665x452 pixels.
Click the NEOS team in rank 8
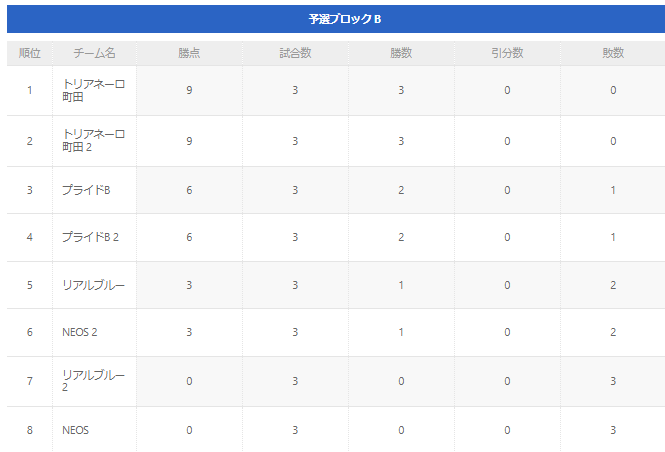pyautogui.click(x=75, y=430)
